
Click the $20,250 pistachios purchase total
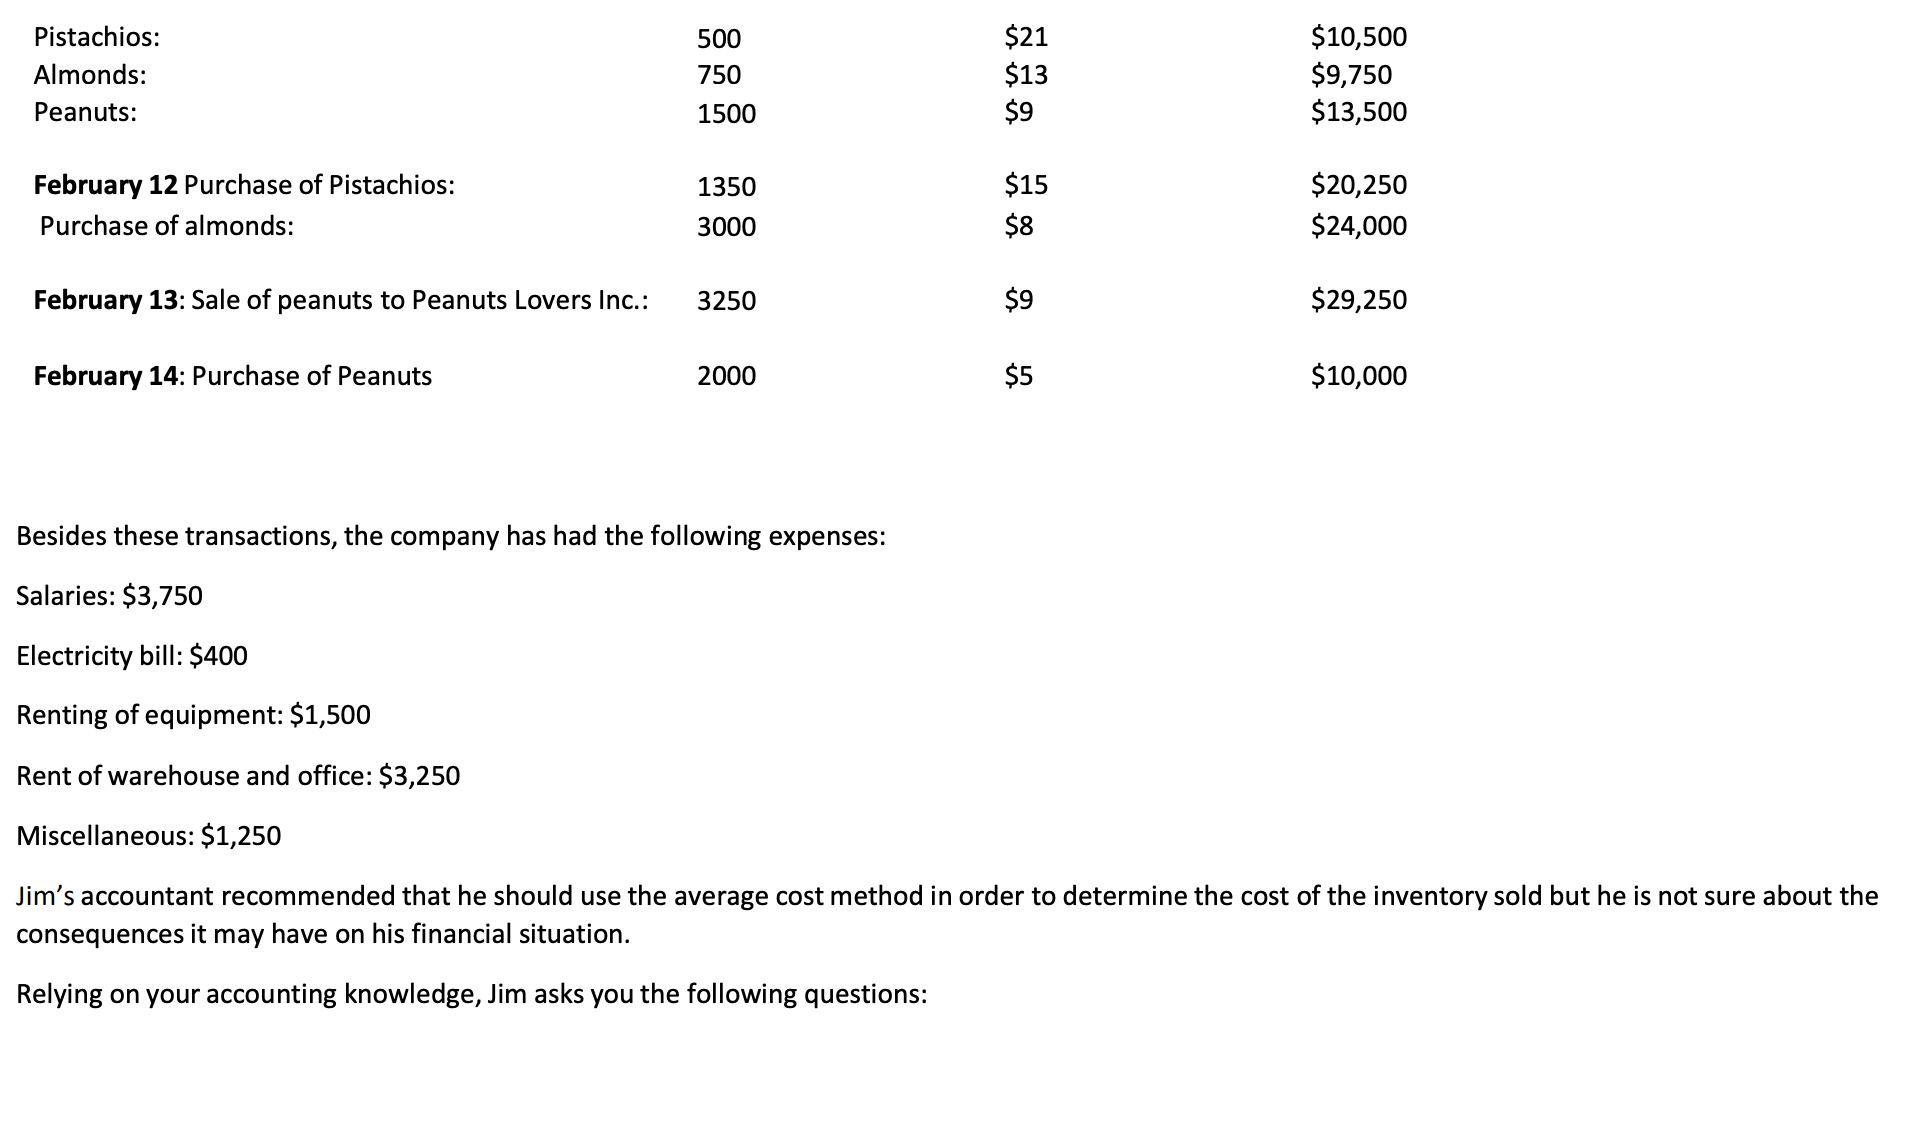tap(1358, 185)
